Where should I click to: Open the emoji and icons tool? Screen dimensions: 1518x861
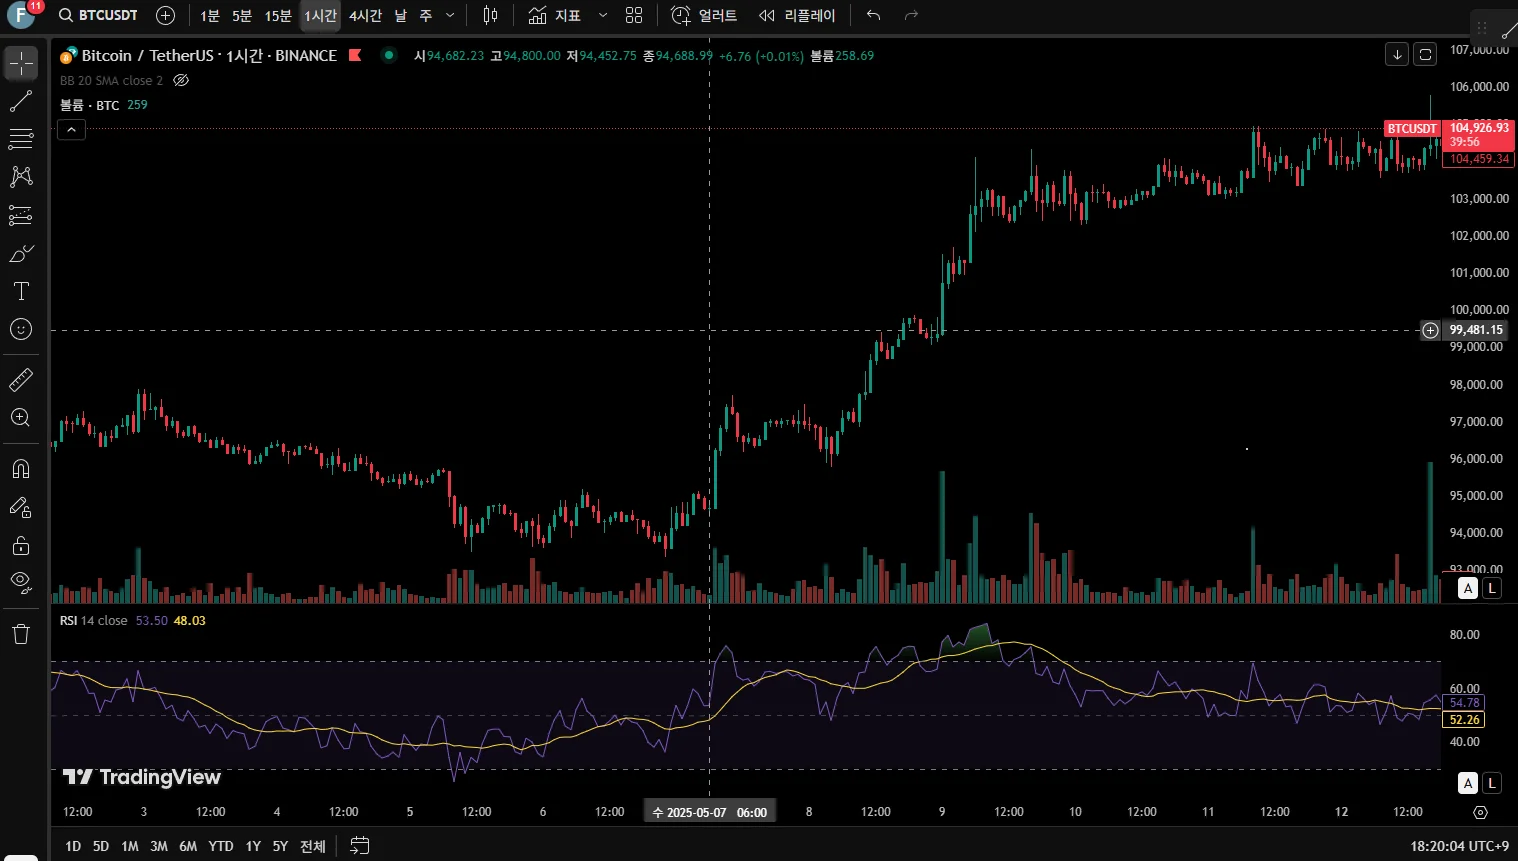(x=21, y=329)
